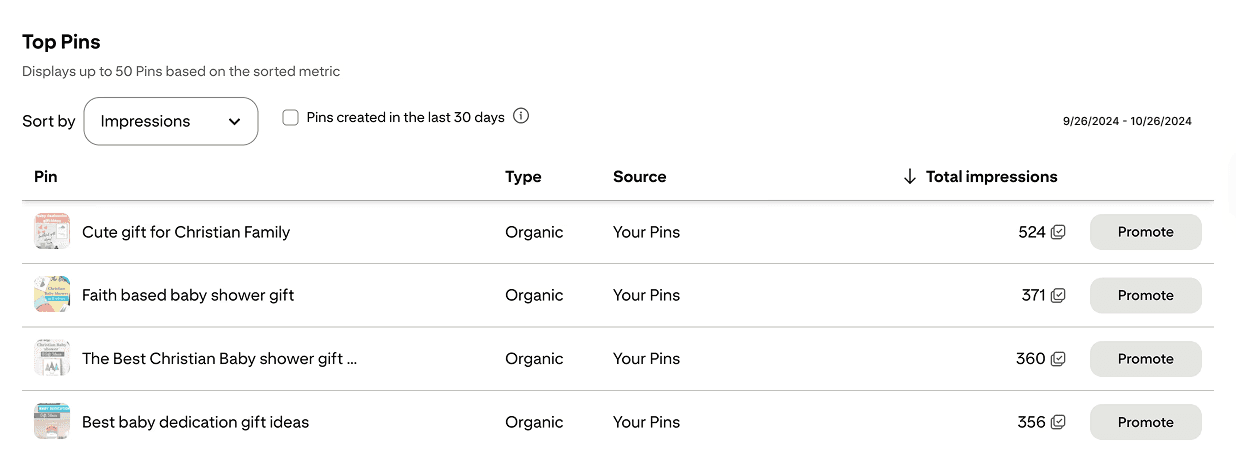The height and width of the screenshot is (452, 1236).
Task: Click the info icon beside 30 days filter
Action: click(x=521, y=116)
